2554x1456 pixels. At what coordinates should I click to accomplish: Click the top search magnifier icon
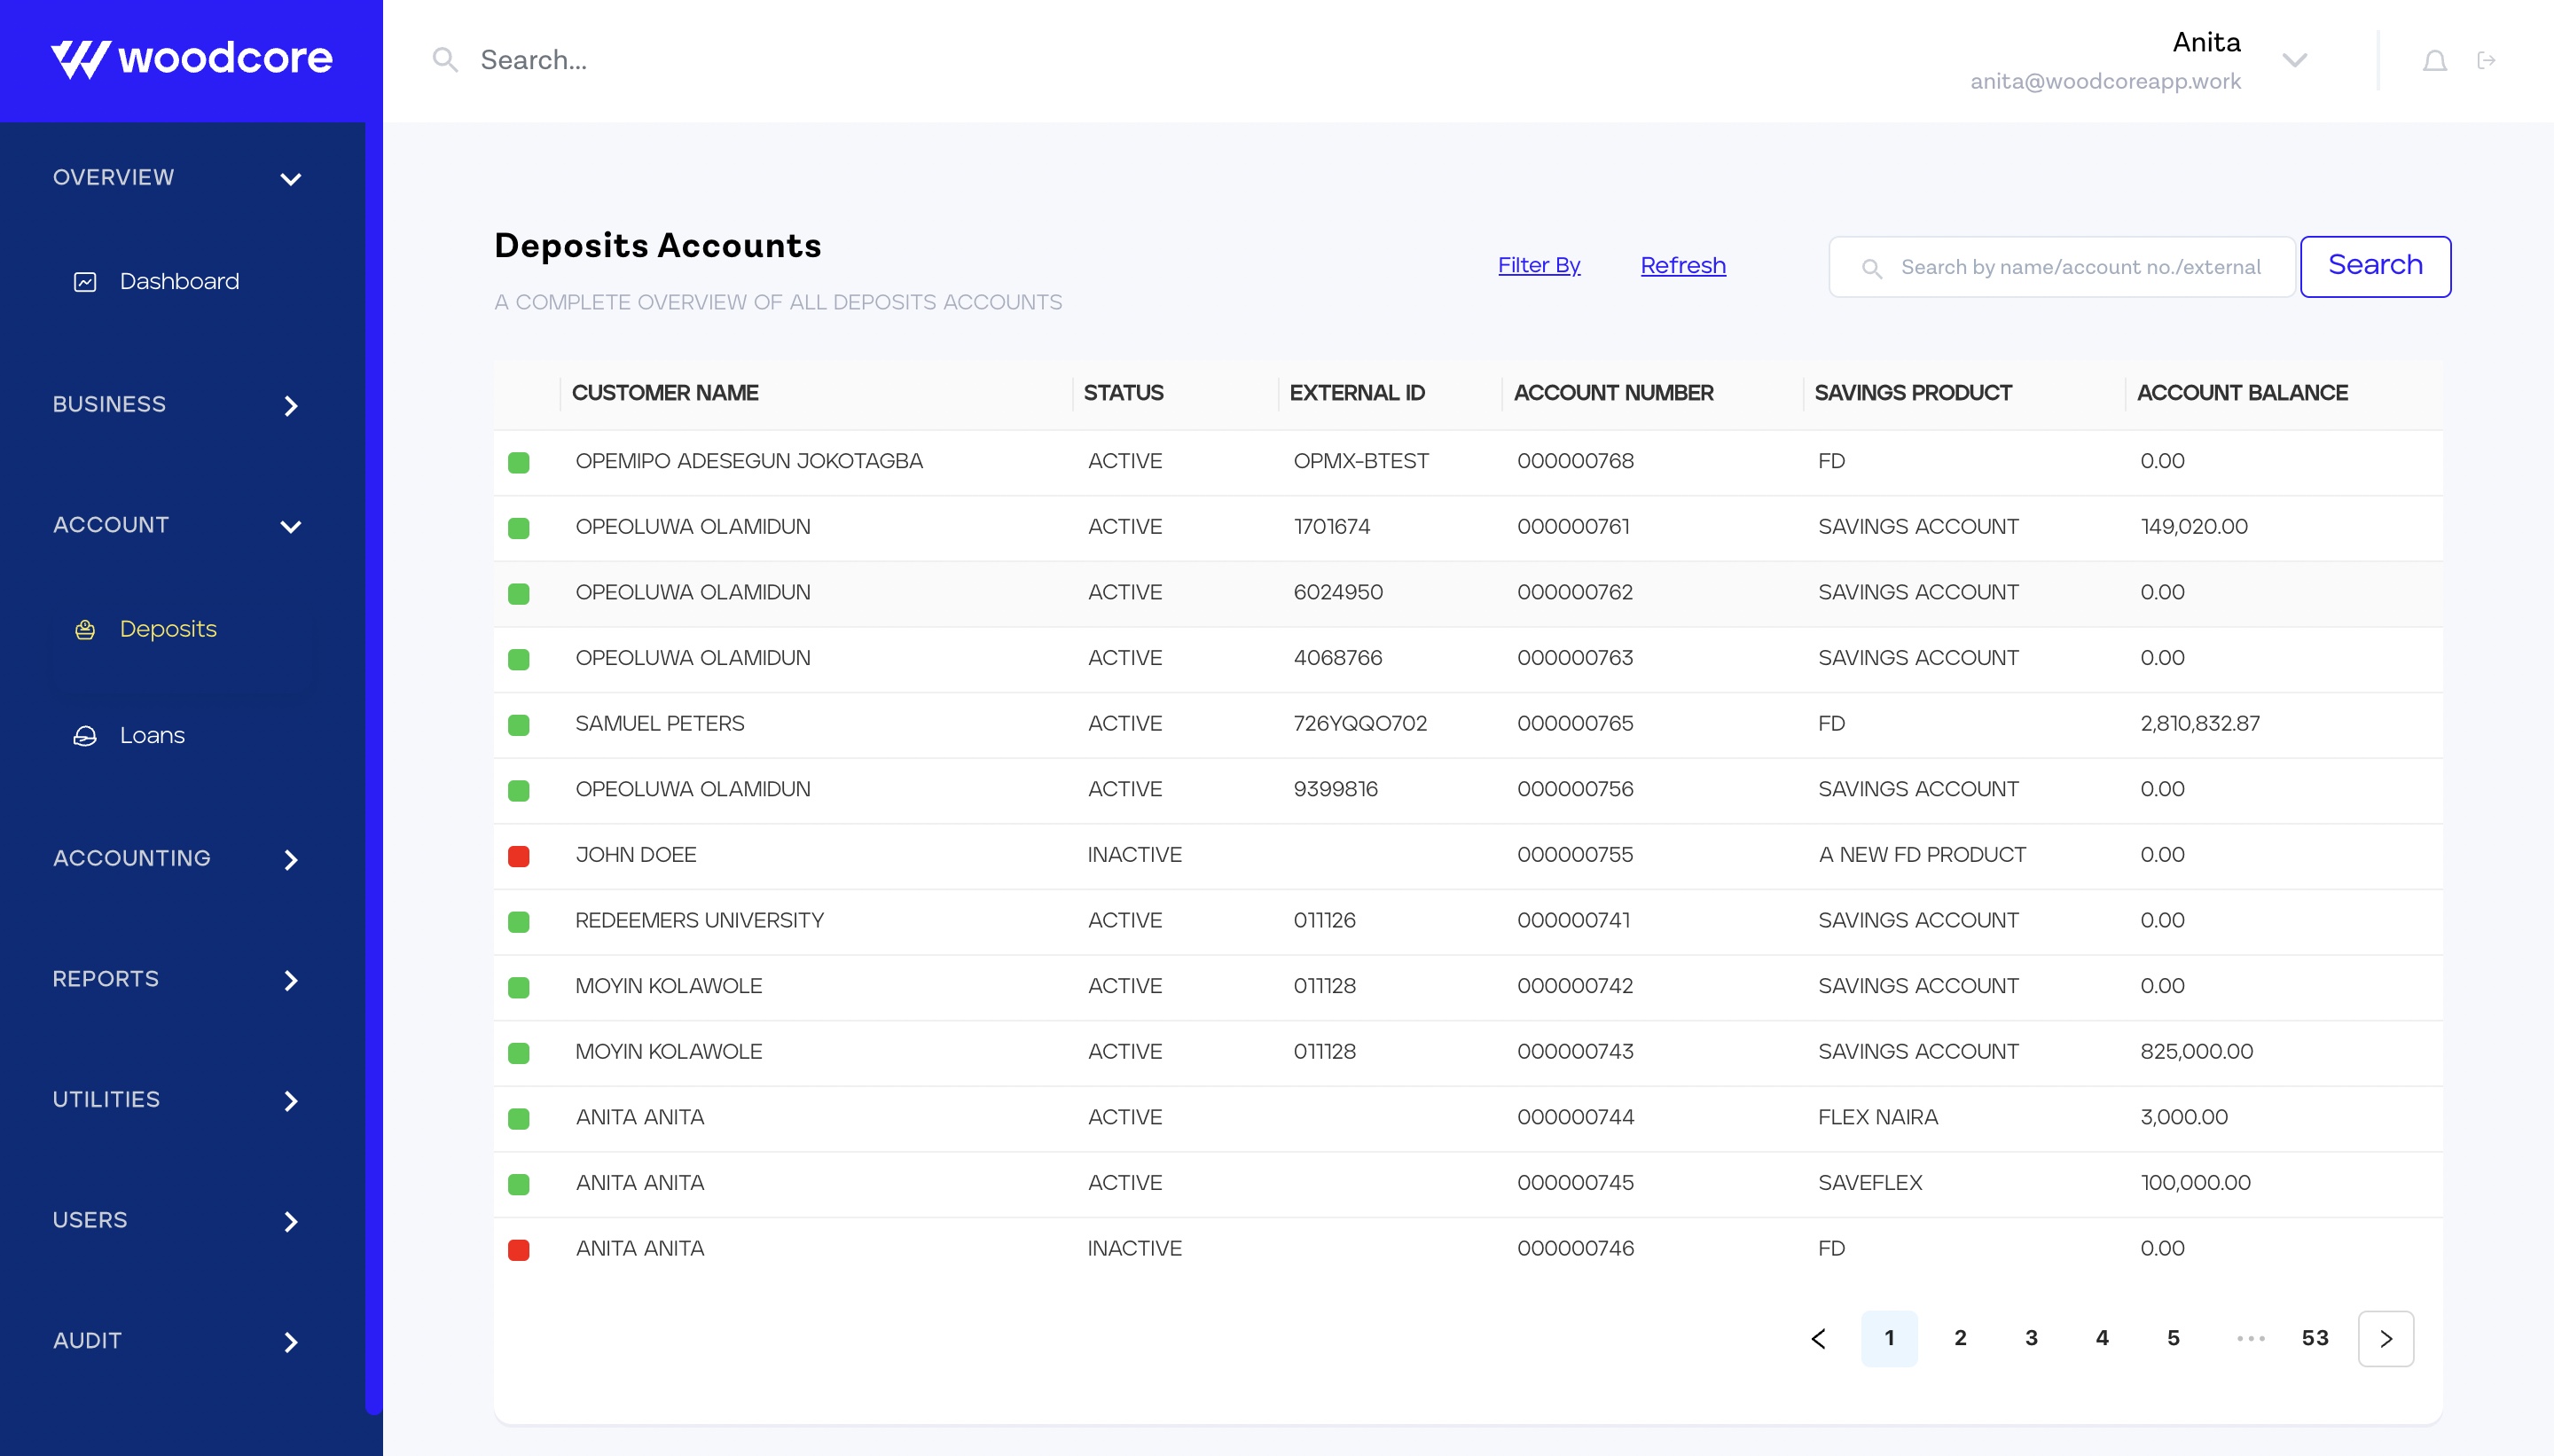point(445,60)
